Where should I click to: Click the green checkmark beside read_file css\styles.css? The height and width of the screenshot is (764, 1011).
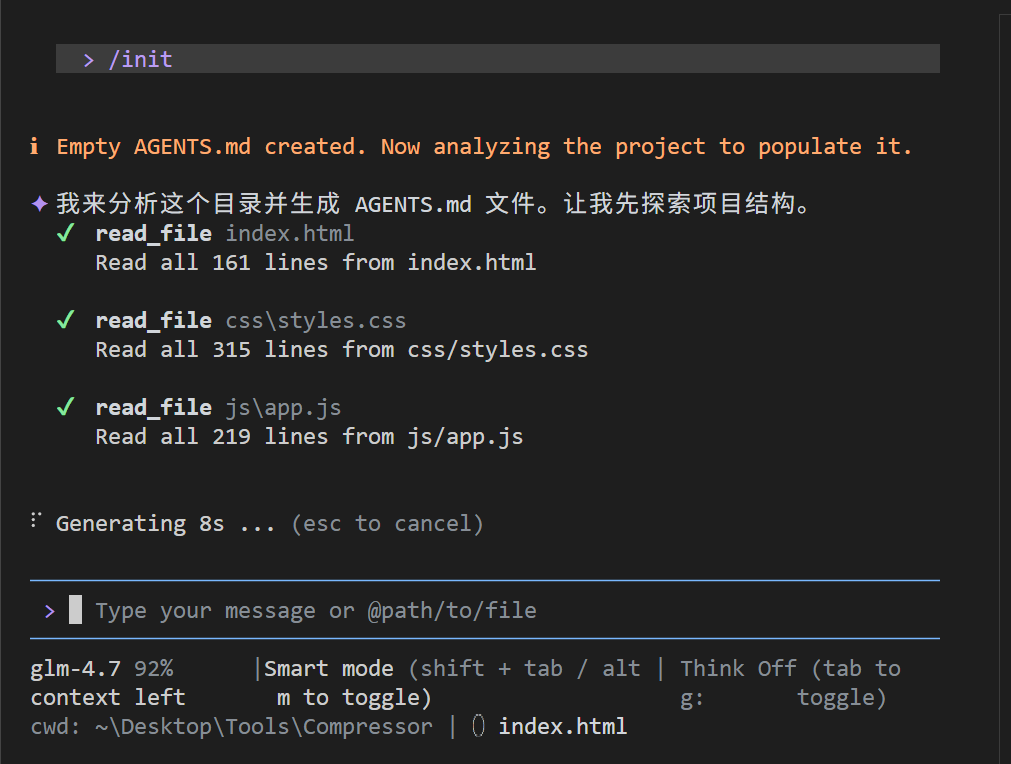[66, 321]
